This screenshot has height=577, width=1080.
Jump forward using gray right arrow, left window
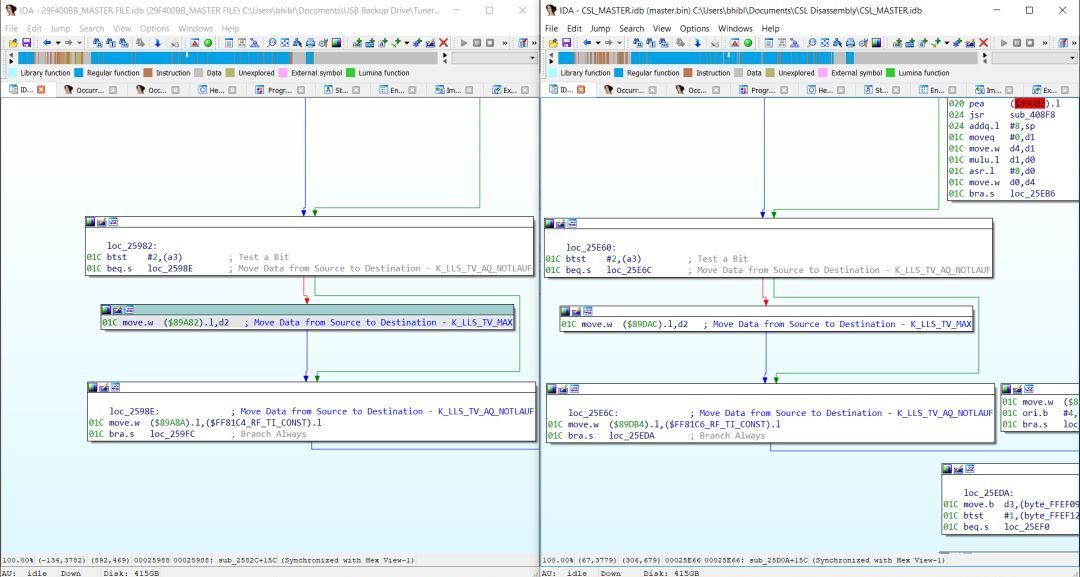point(68,43)
